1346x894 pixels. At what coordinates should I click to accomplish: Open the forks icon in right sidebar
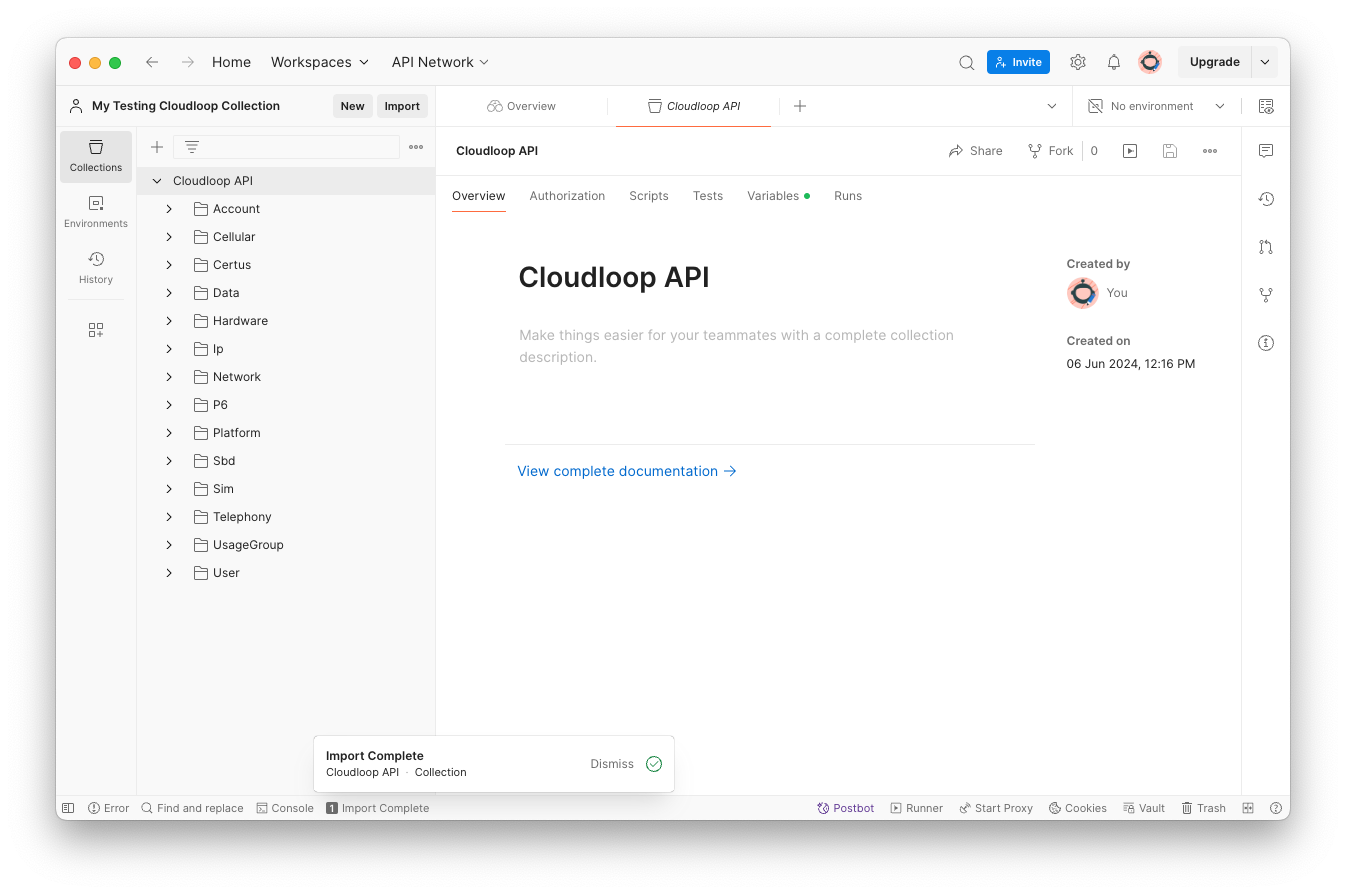1266,295
